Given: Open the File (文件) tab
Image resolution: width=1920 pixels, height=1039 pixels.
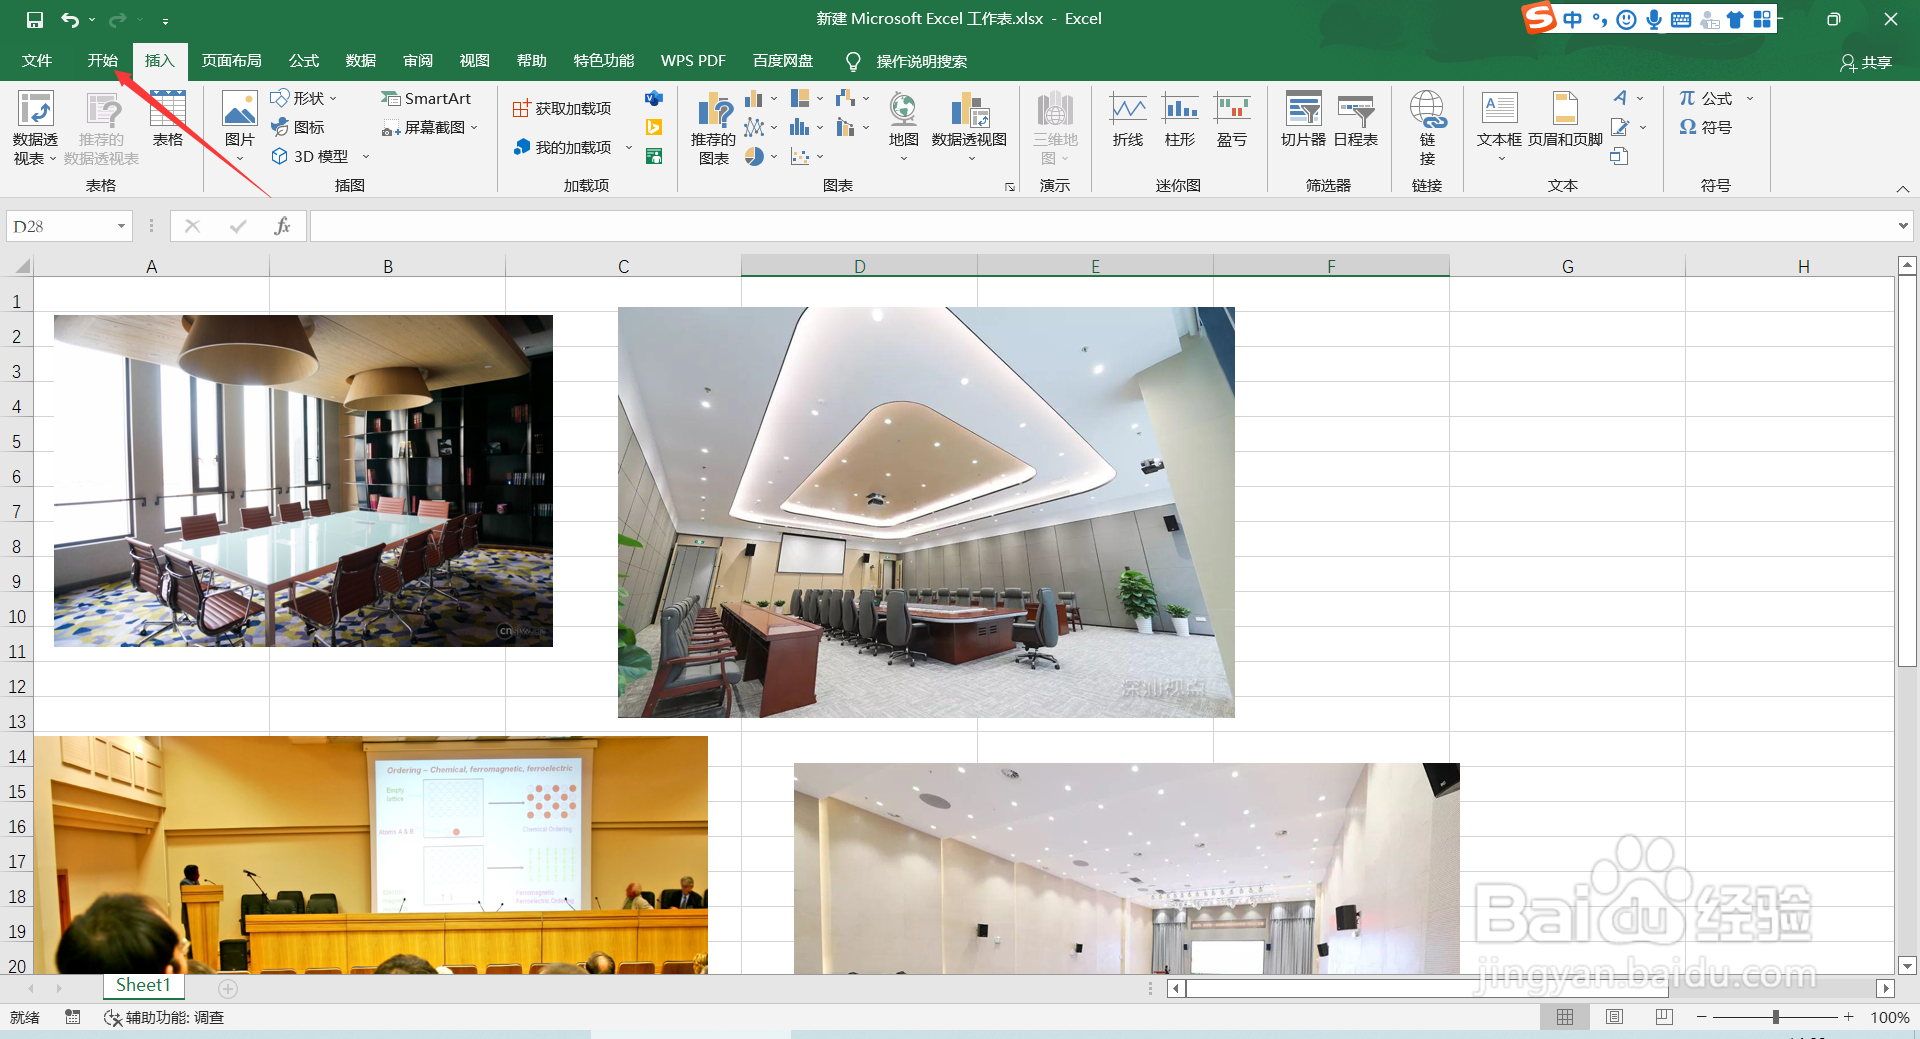Looking at the screenshot, I should (37, 61).
